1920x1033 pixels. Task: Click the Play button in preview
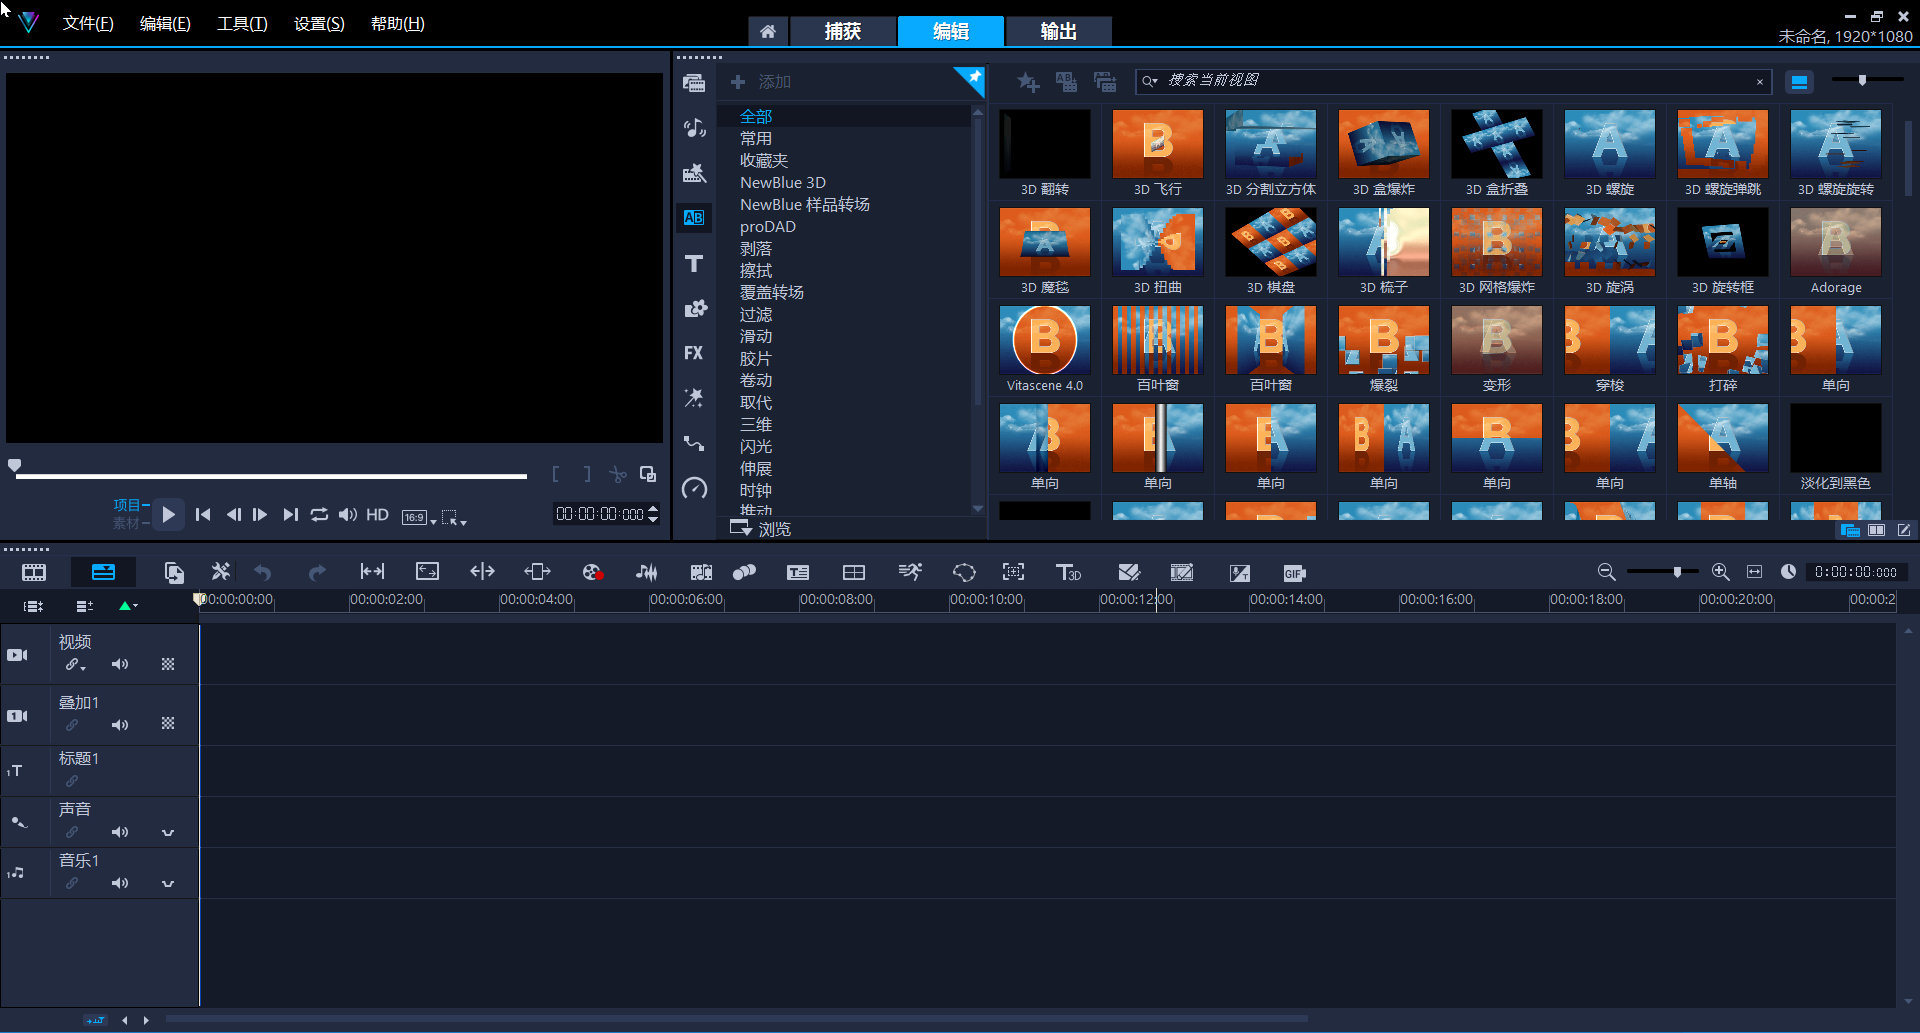coord(168,514)
